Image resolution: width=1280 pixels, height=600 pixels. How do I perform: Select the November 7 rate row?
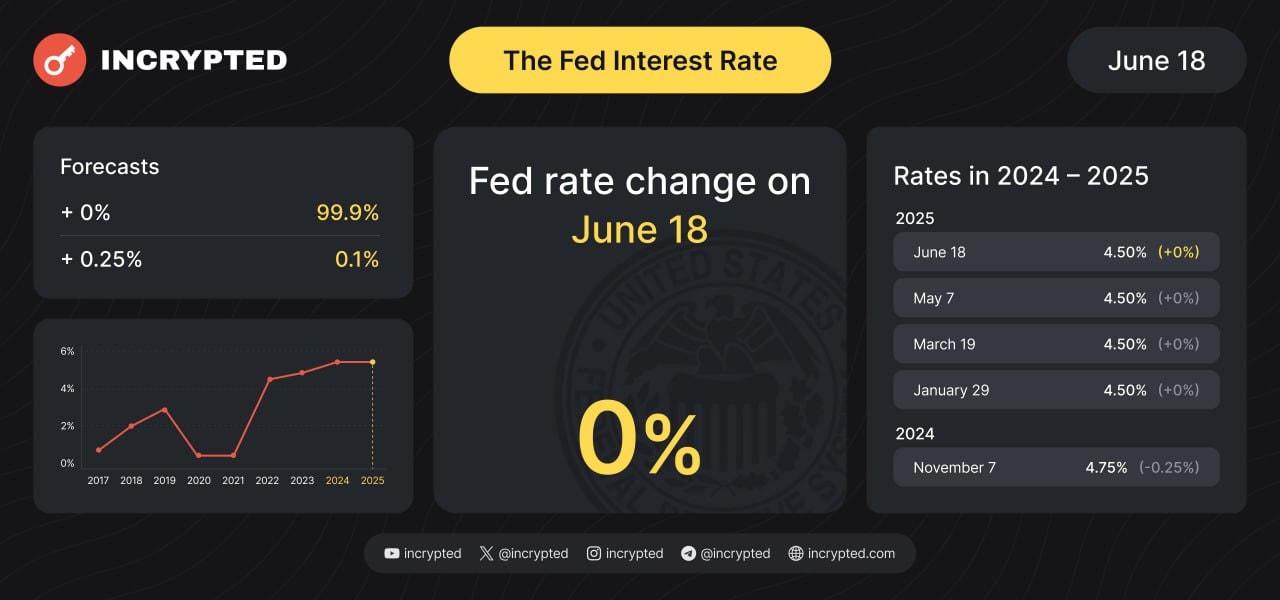[x=1056, y=467]
